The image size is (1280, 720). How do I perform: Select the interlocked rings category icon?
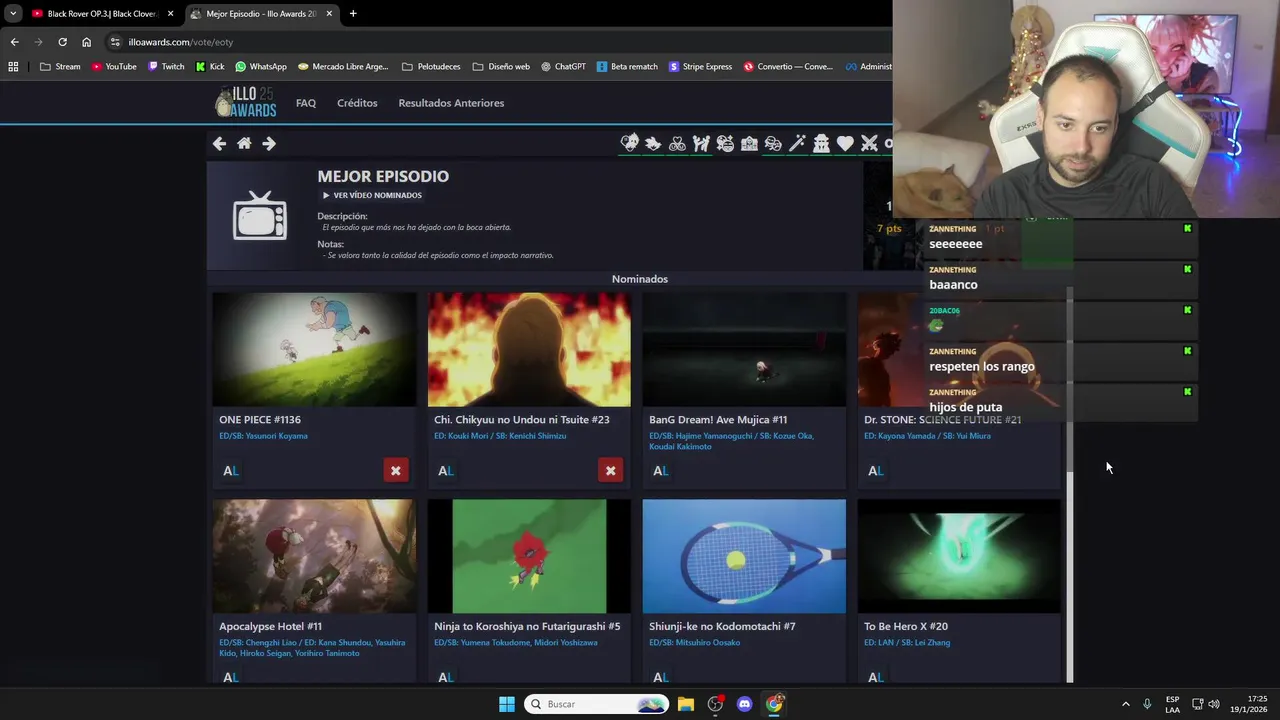(677, 143)
